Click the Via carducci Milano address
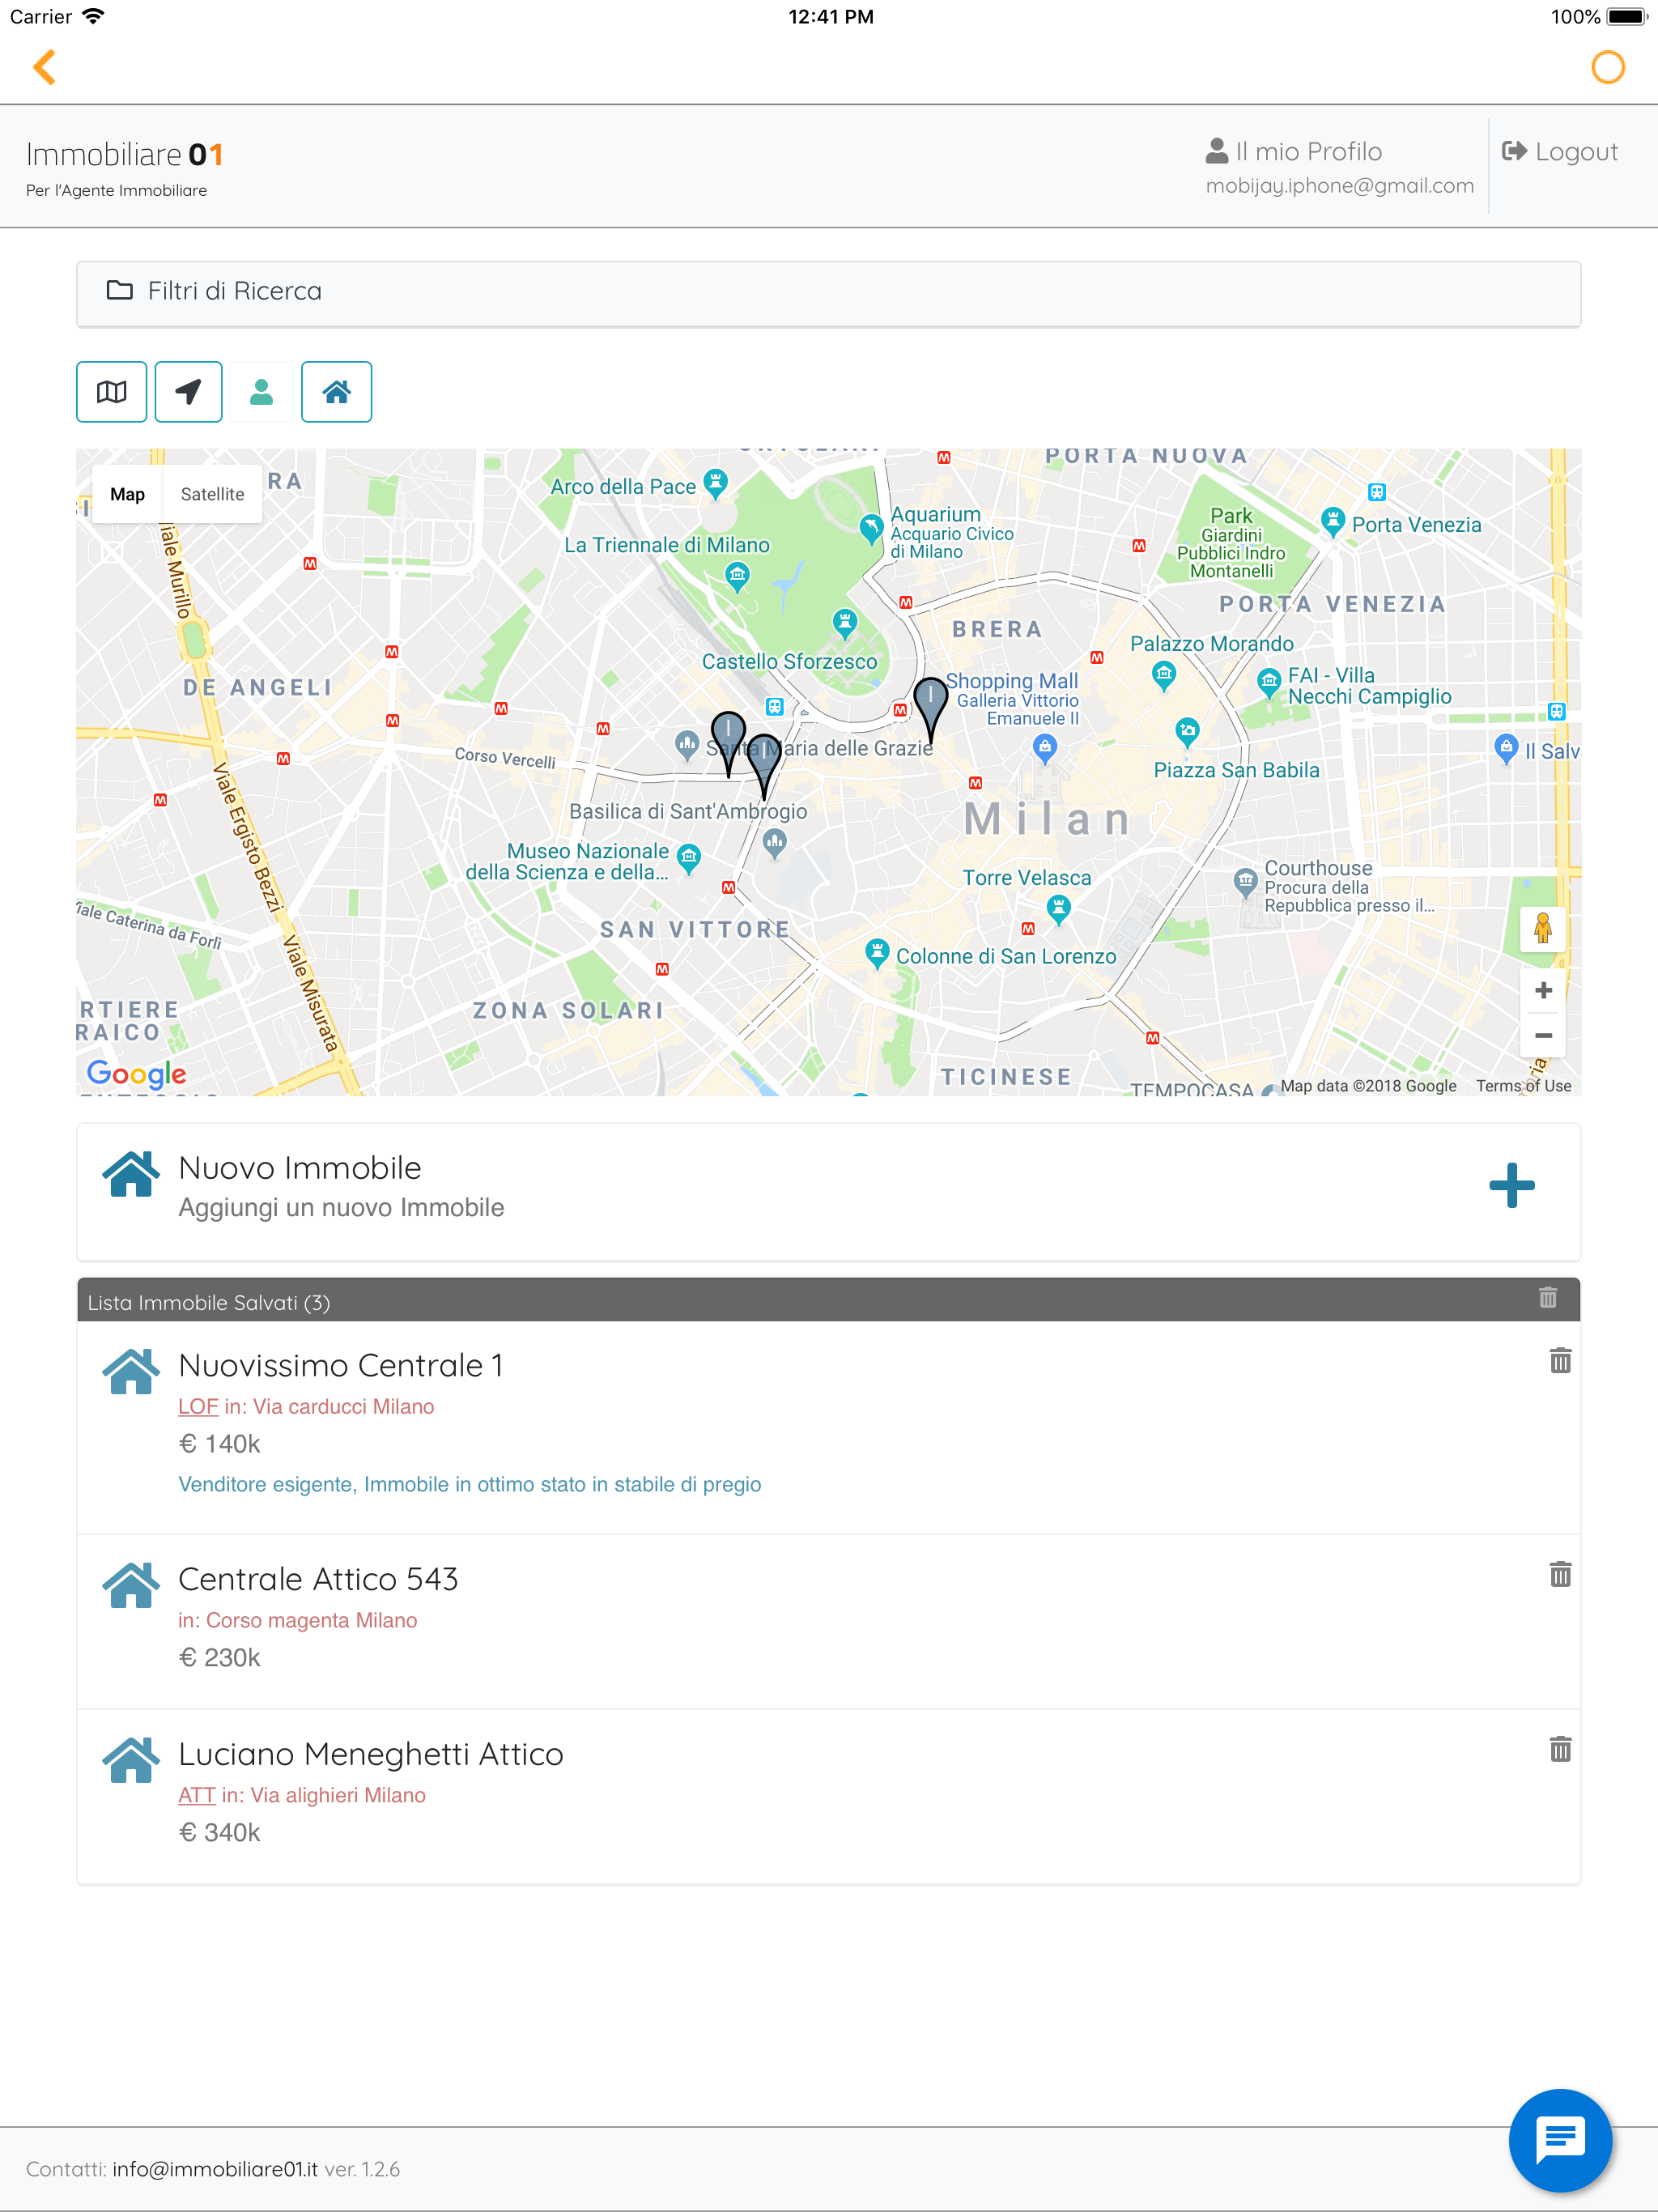Image resolution: width=1658 pixels, height=2212 pixels. pos(343,1406)
